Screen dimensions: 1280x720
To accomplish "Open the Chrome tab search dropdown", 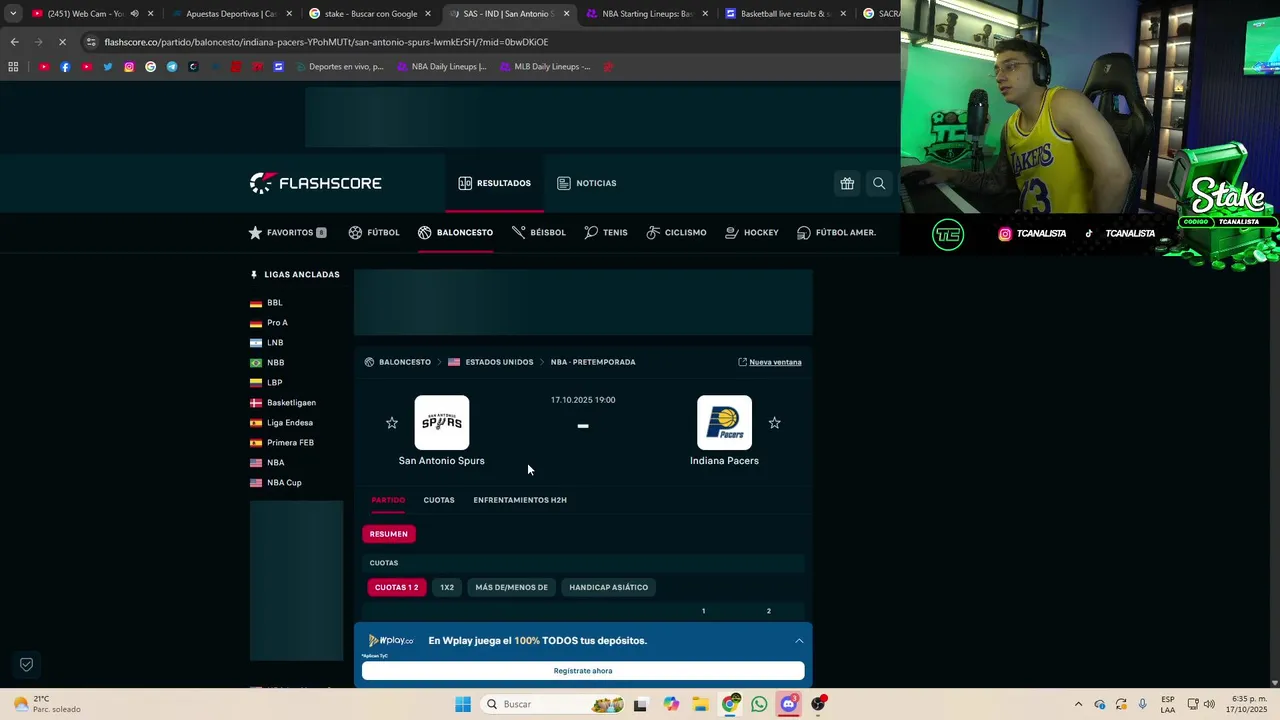I will [x=12, y=14].
